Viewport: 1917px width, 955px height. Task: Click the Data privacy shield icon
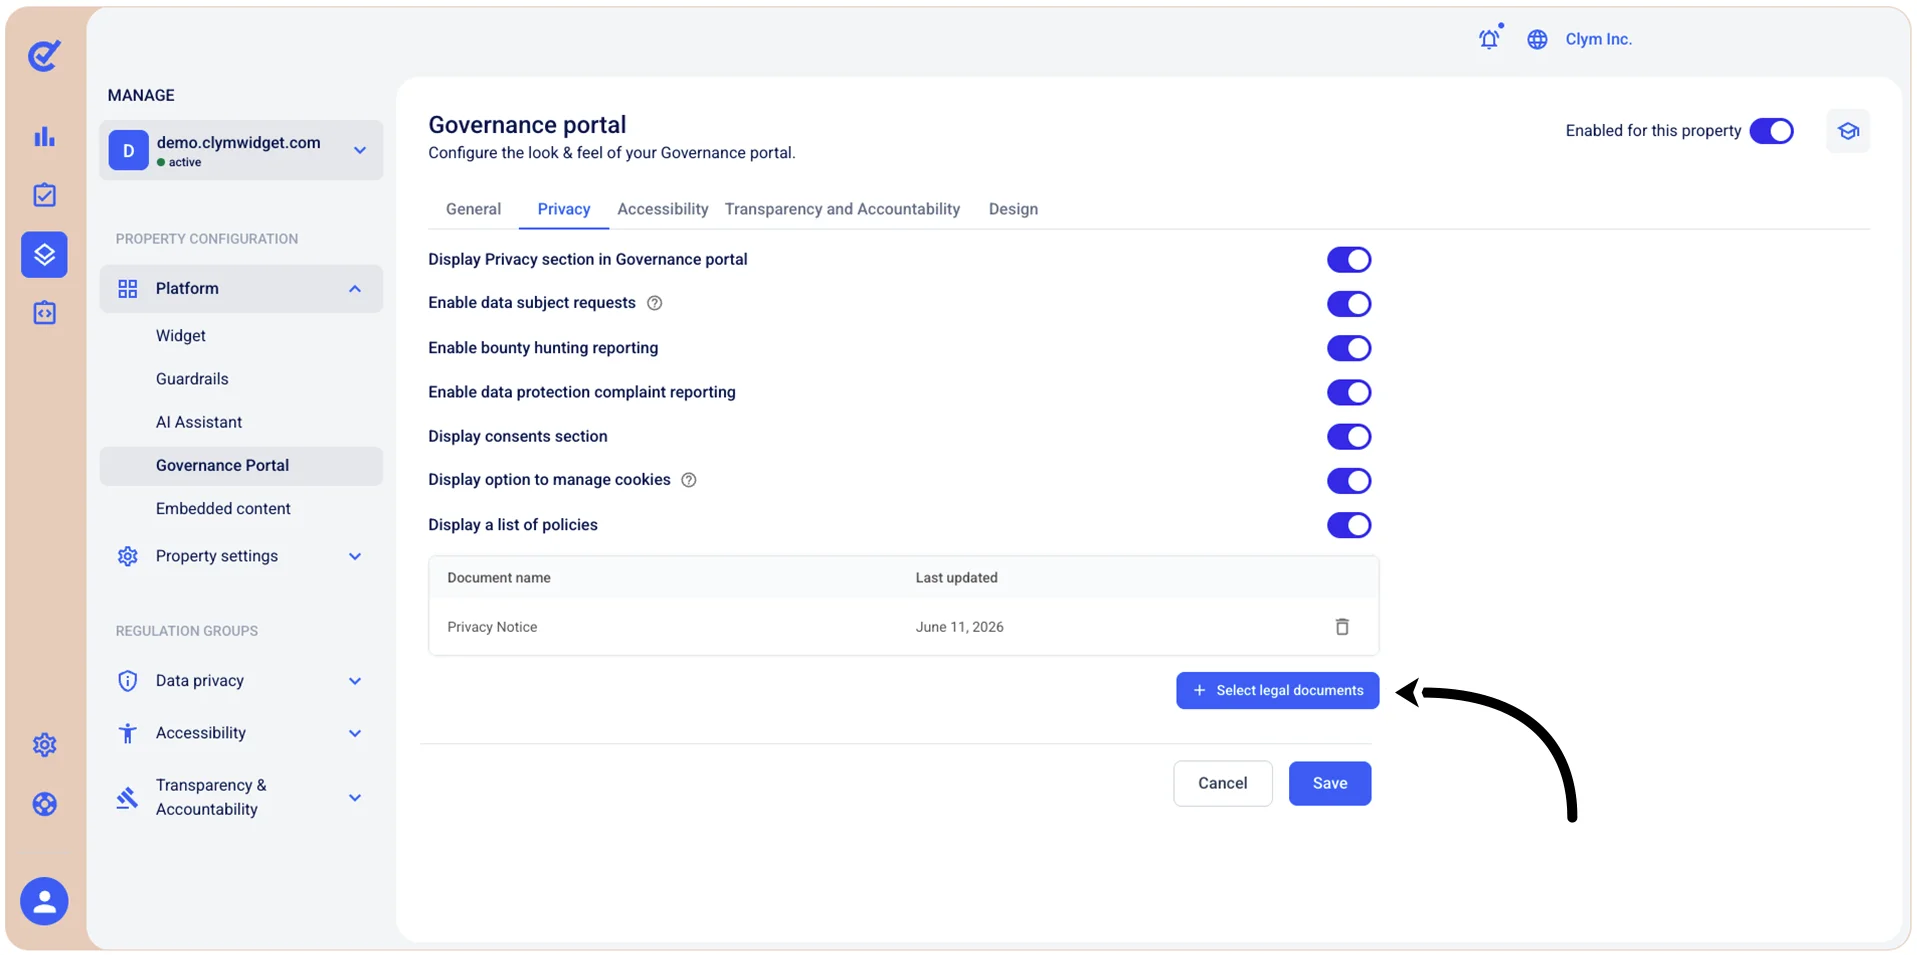click(x=127, y=681)
